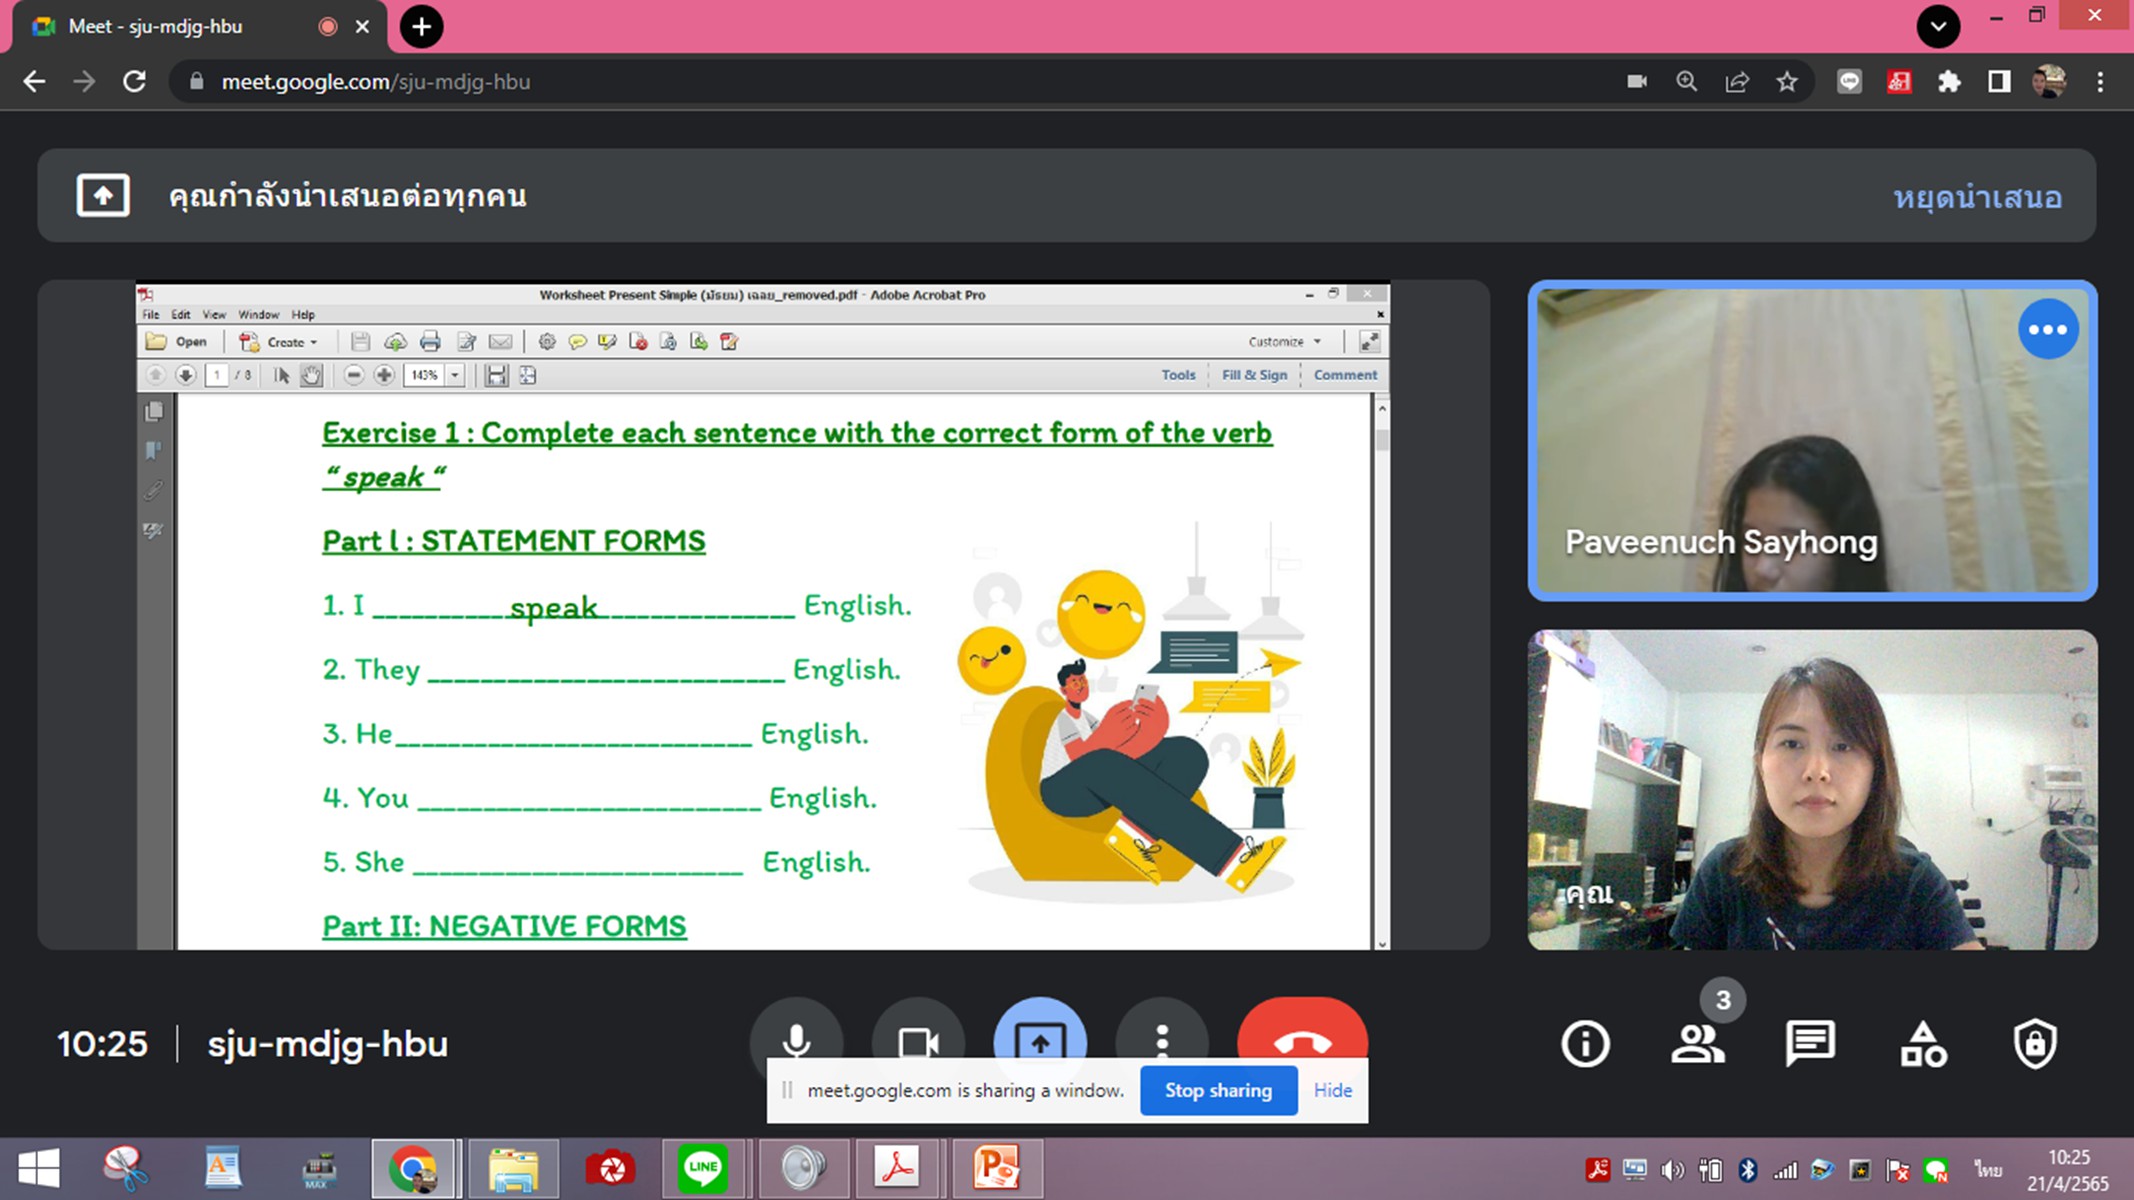Open LINE app from taskbar
Image resolution: width=2134 pixels, height=1200 pixels.
click(x=703, y=1167)
